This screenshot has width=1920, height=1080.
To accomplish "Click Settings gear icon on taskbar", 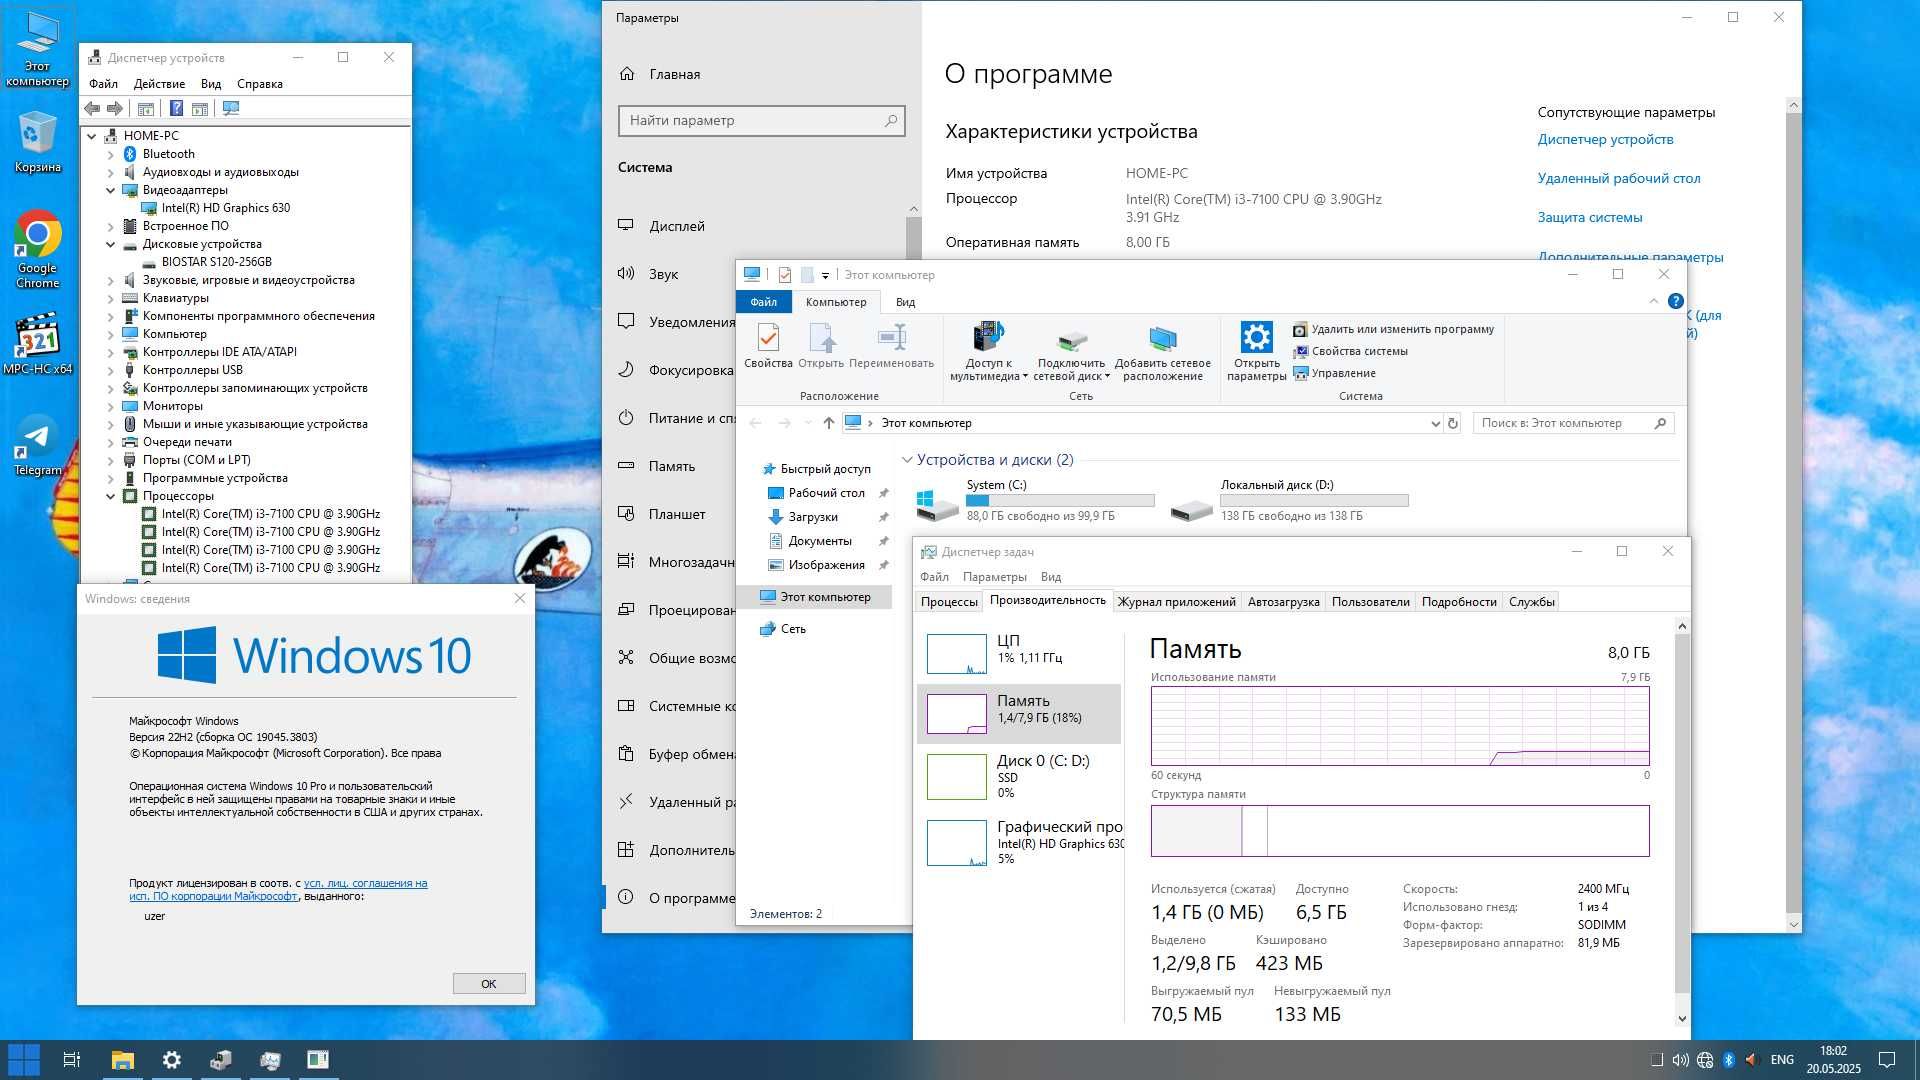I will (x=171, y=1059).
